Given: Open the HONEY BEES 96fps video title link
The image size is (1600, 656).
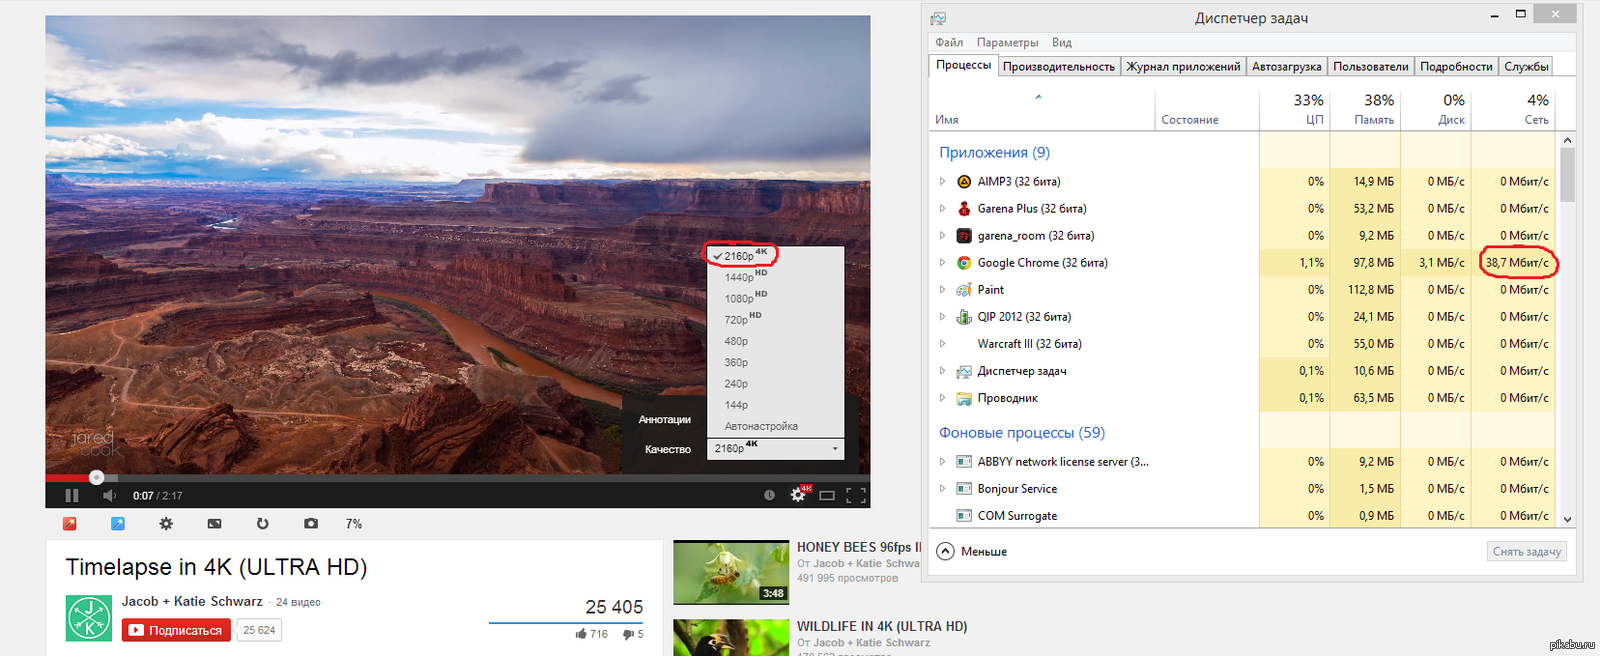Looking at the screenshot, I should [860, 547].
